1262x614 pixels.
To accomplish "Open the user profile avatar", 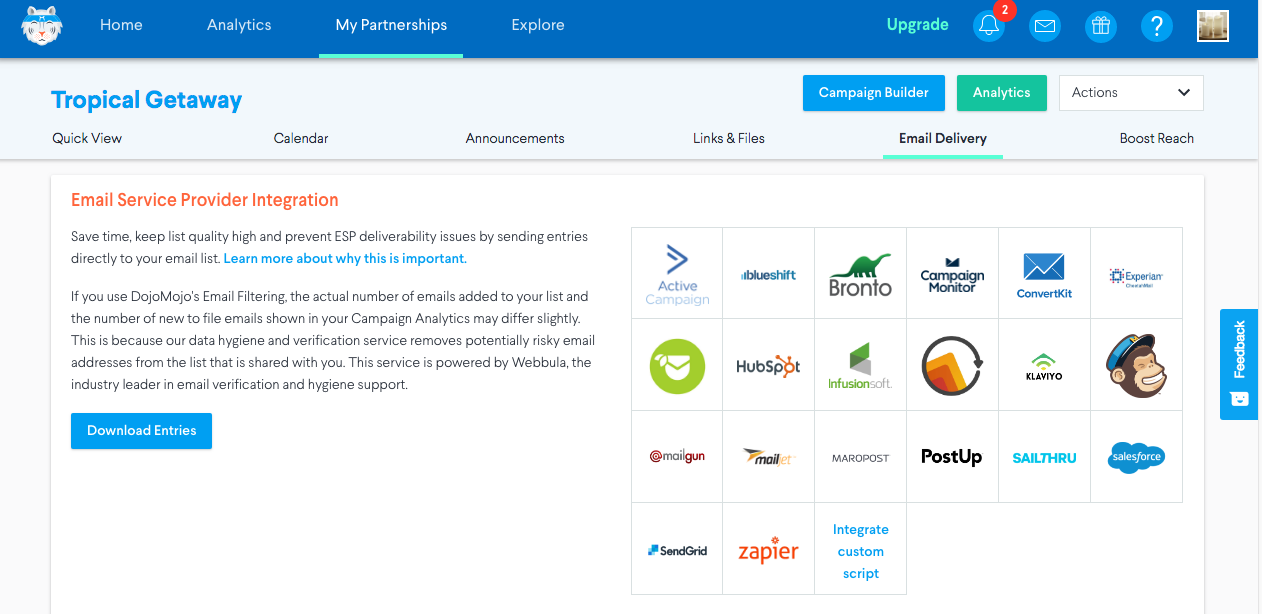I will [x=1213, y=26].
